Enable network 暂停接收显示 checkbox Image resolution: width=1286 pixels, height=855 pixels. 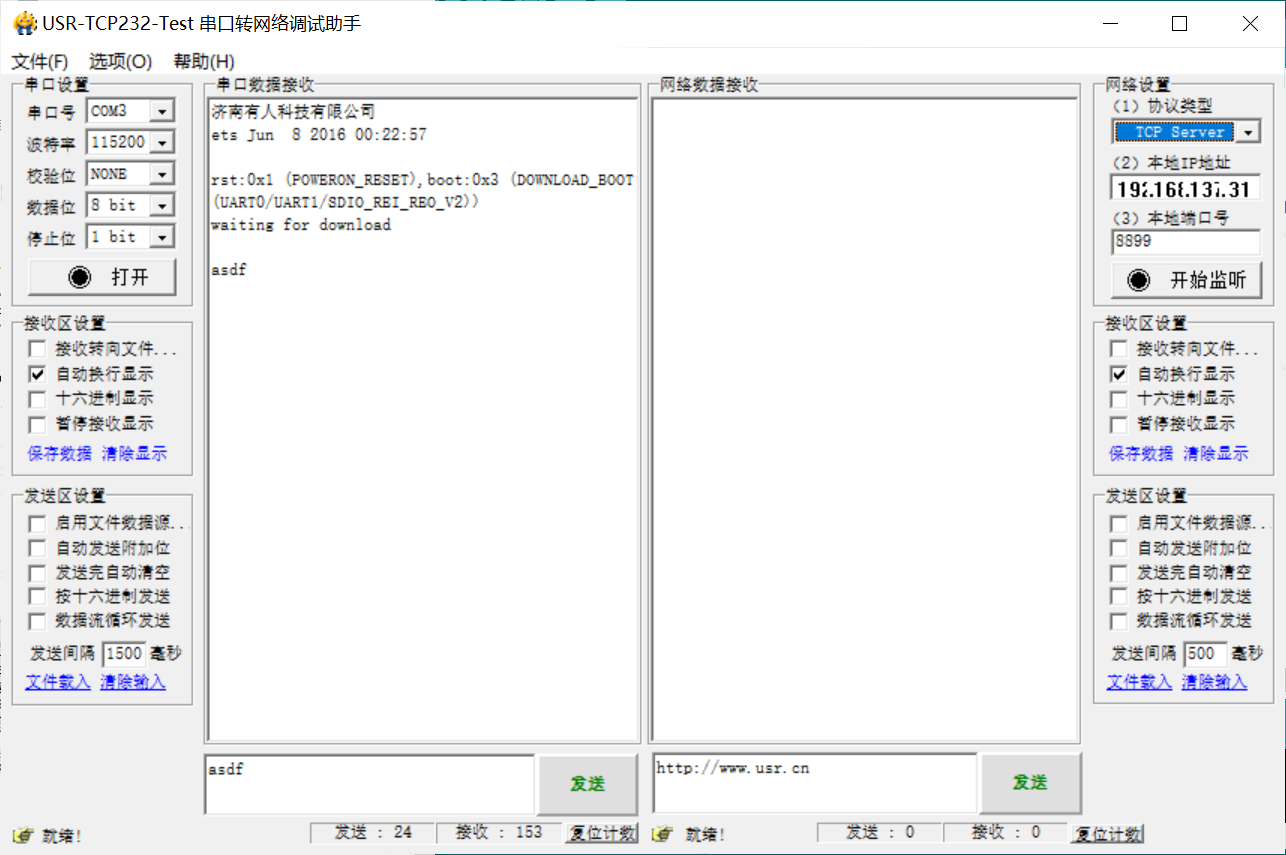1119,424
